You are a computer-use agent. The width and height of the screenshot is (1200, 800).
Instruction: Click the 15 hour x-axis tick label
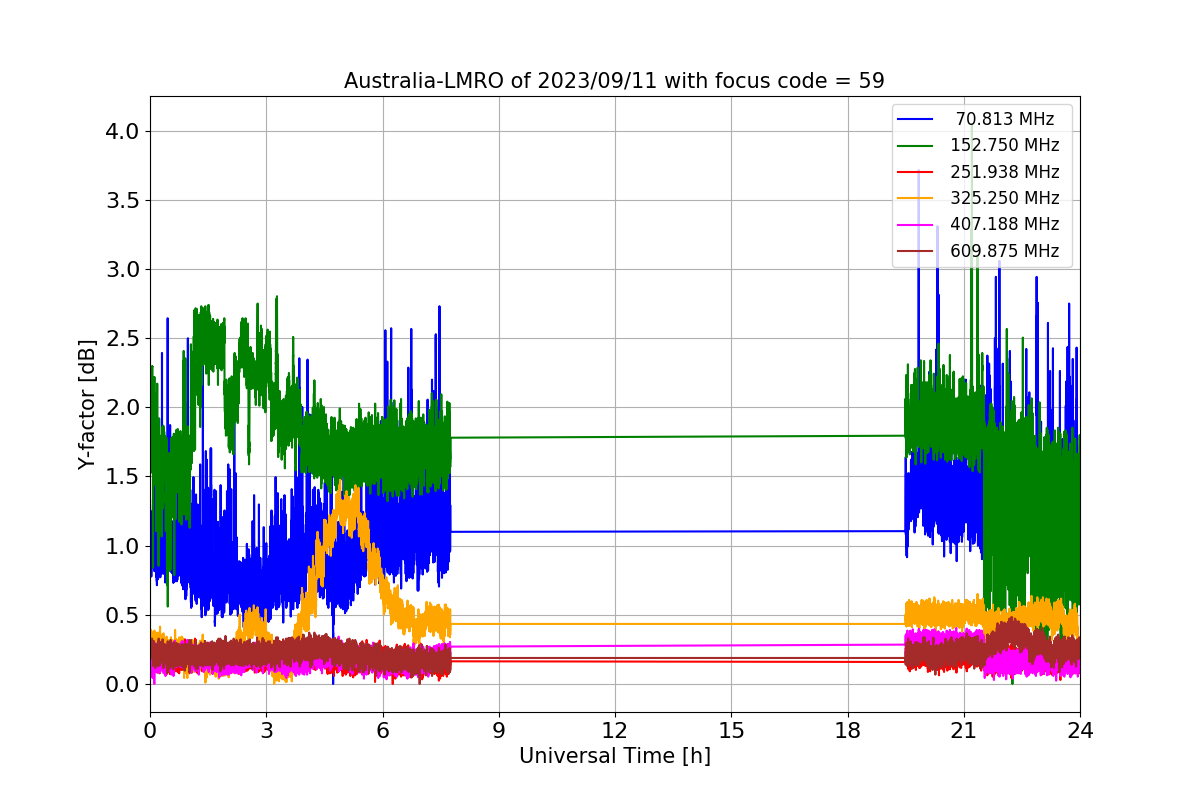(731, 730)
